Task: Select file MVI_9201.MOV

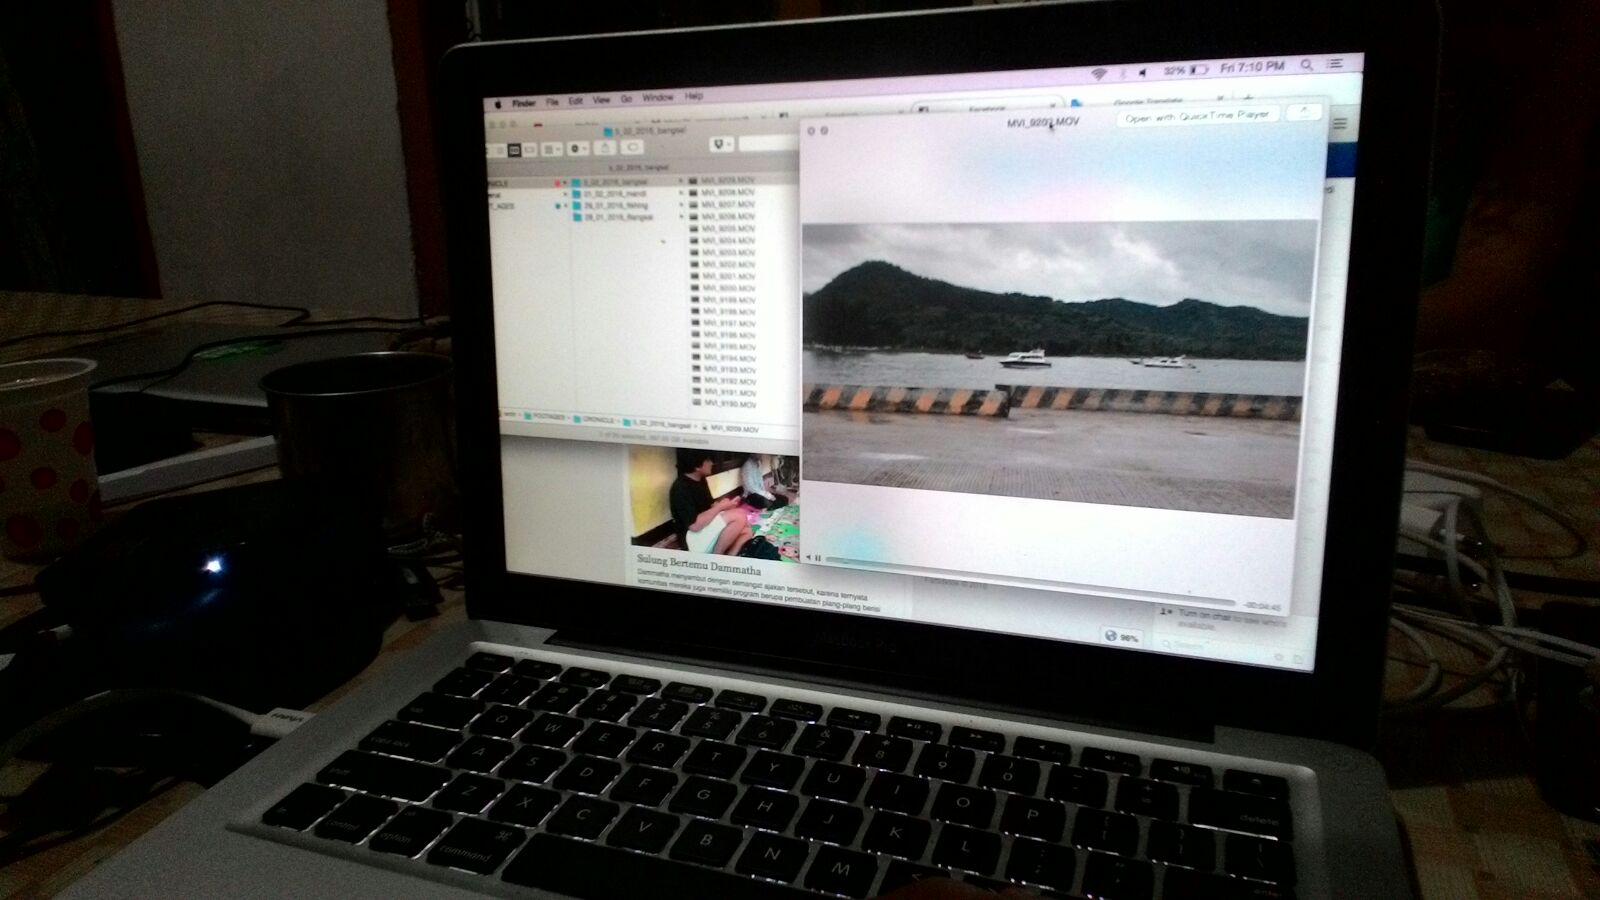Action: [723, 276]
